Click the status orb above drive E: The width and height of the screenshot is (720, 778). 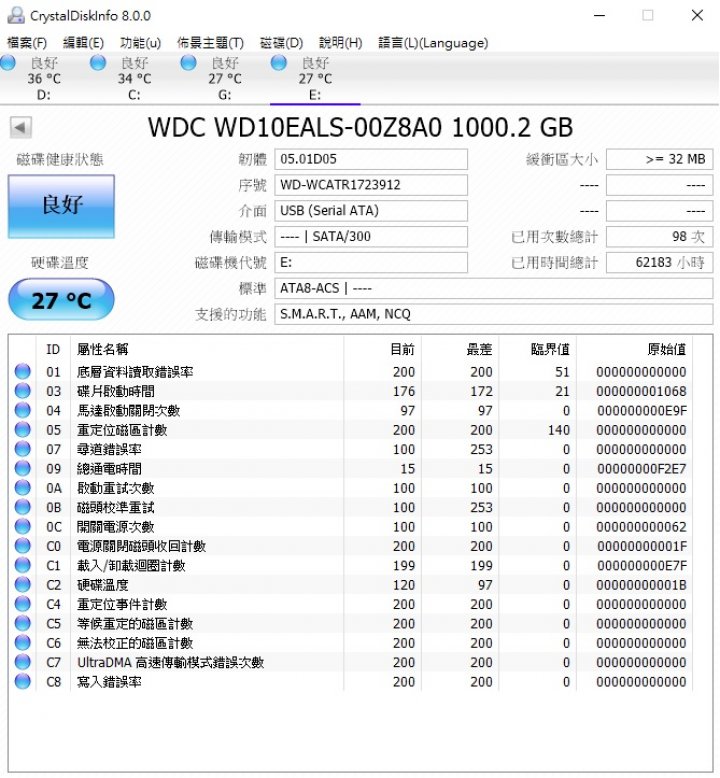click(x=278, y=63)
